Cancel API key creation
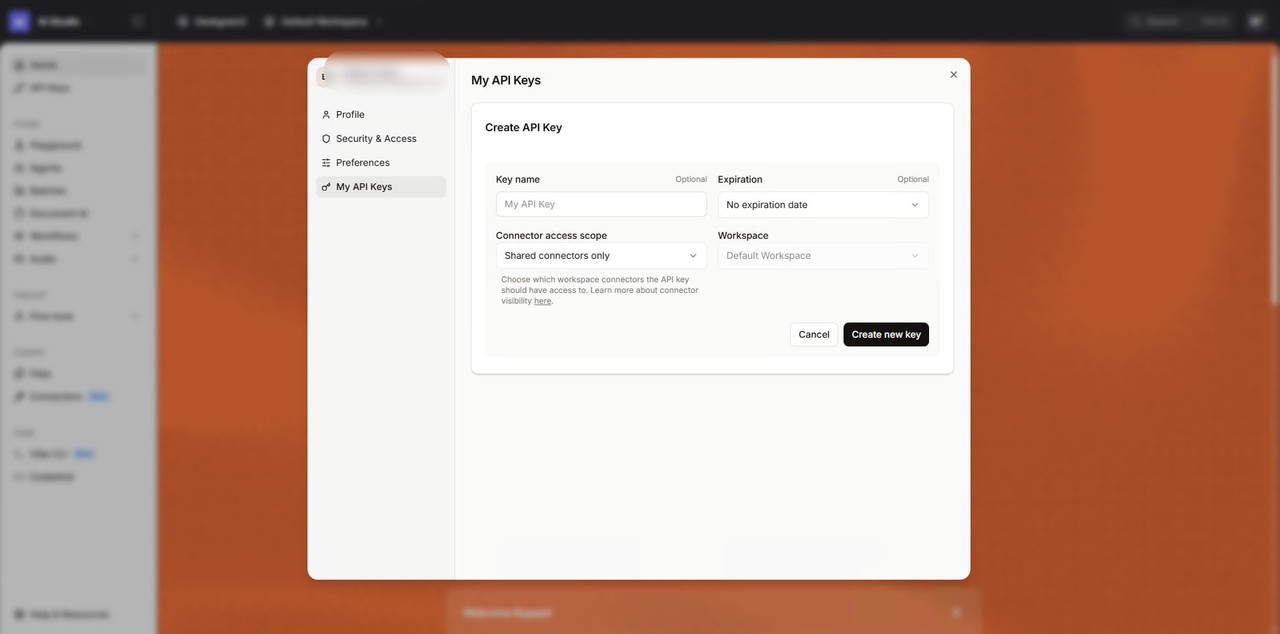Image resolution: width=1280 pixels, height=634 pixels. coord(814,335)
